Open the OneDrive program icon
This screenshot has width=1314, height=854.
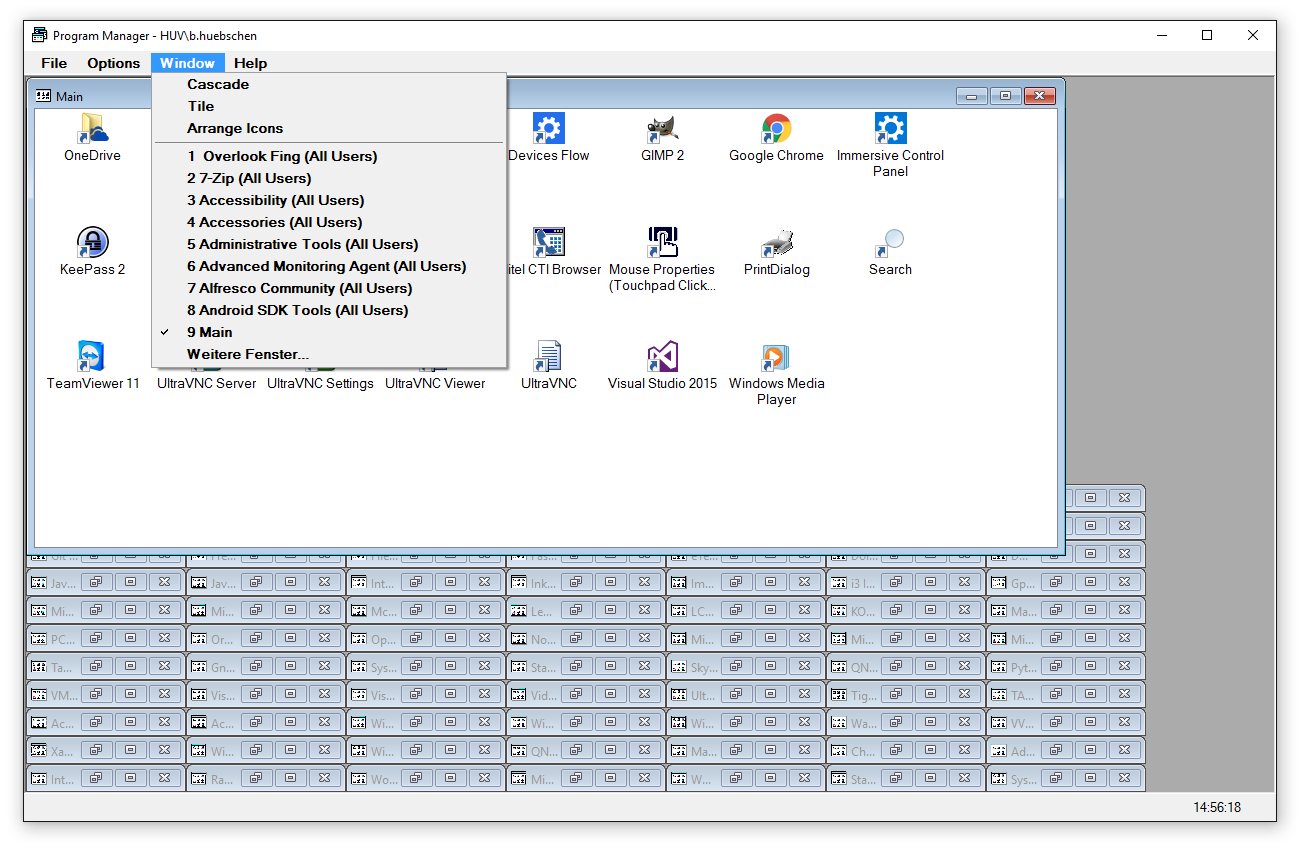coord(92,128)
